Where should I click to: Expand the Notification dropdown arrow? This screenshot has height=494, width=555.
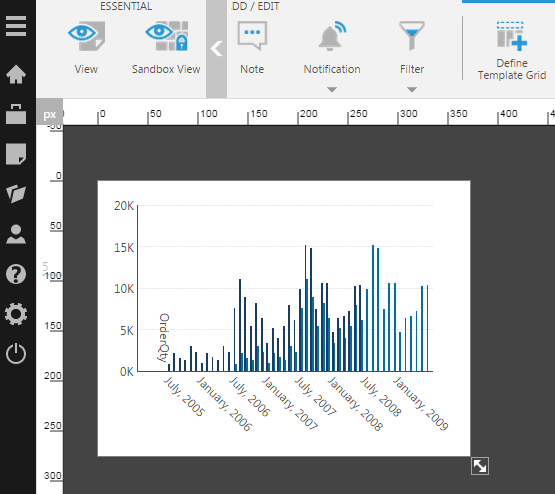[x=332, y=90]
